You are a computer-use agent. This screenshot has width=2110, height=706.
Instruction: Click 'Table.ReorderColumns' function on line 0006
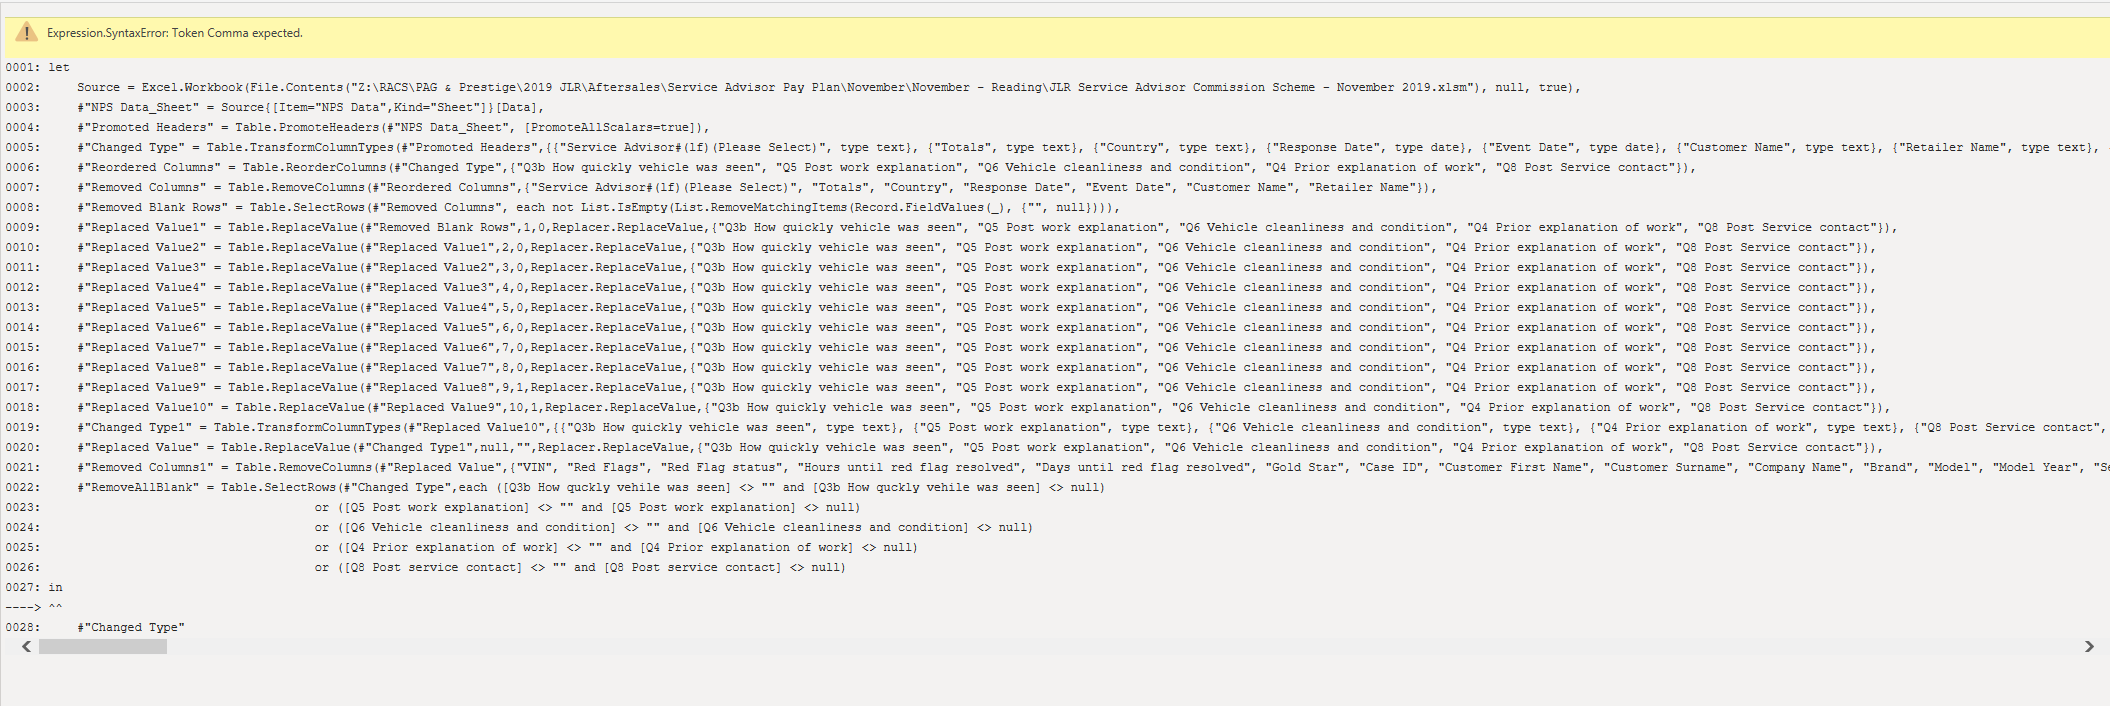coord(314,167)
